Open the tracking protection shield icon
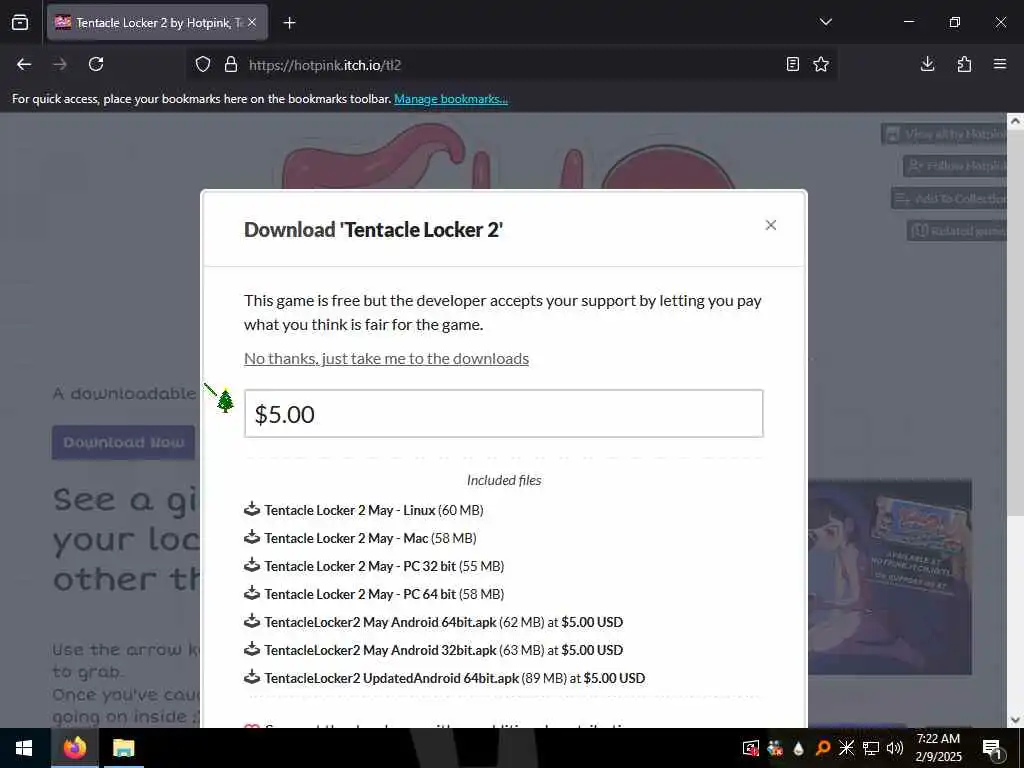 [x=203, y=65]
